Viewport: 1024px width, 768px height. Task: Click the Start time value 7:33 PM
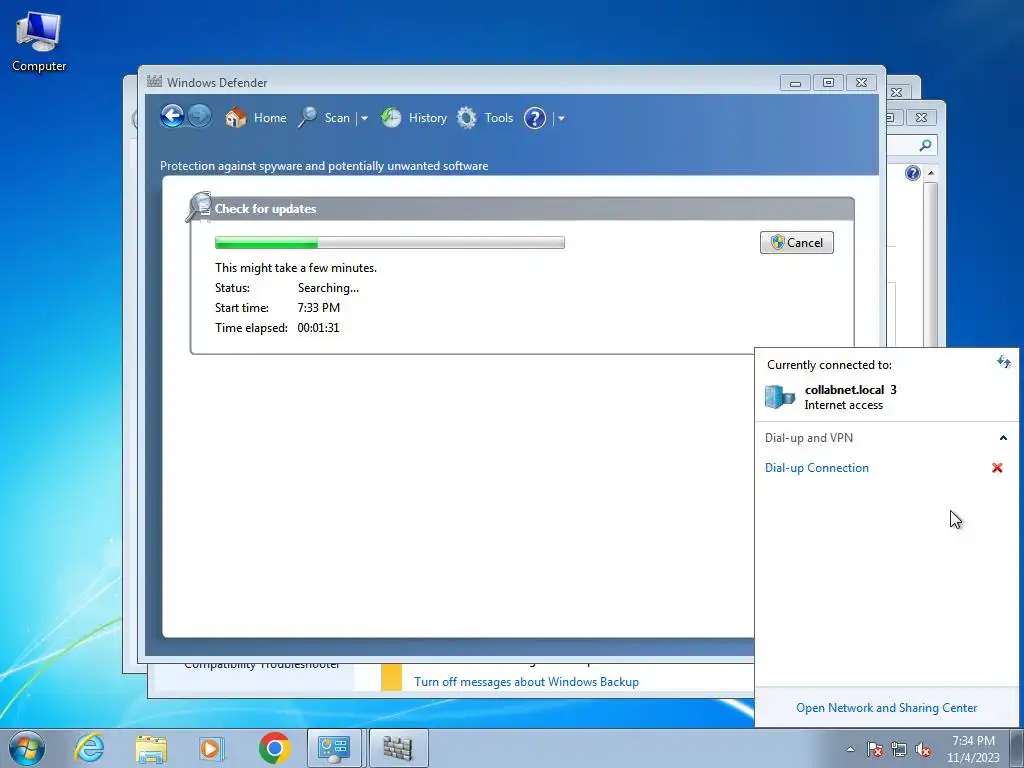pyautogui.click(x=318, y=308)
